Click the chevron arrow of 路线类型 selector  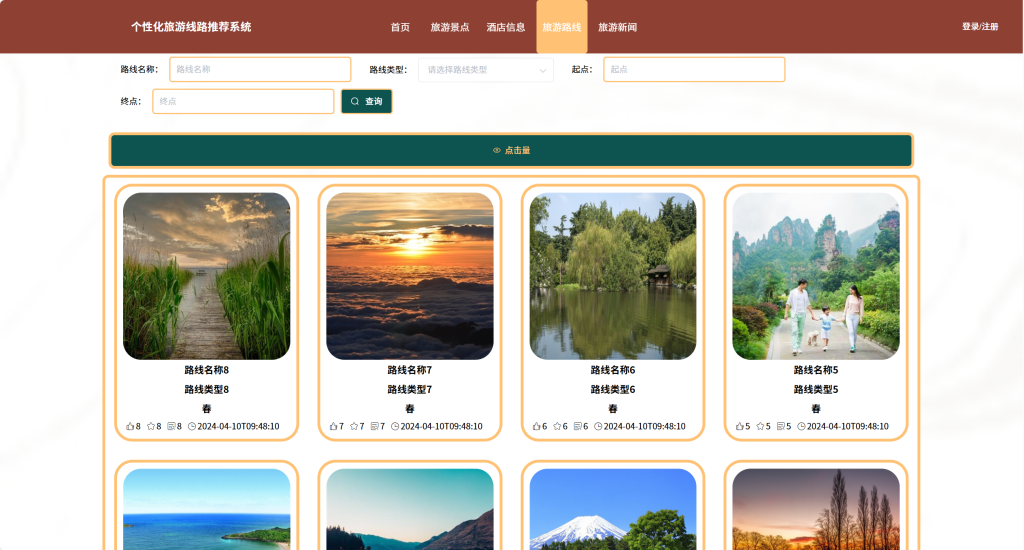click(542, 71)
